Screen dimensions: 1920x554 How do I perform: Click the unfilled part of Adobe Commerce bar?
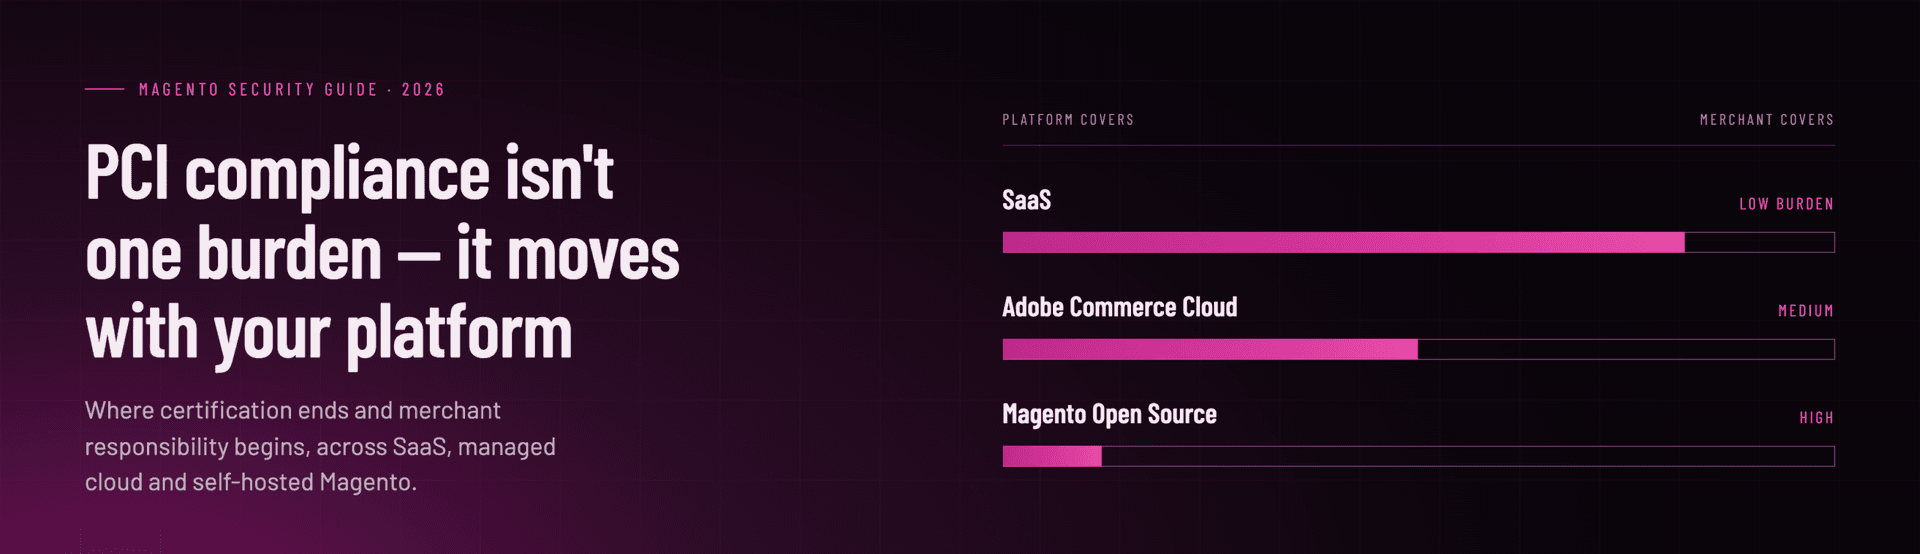point(1626,349)
